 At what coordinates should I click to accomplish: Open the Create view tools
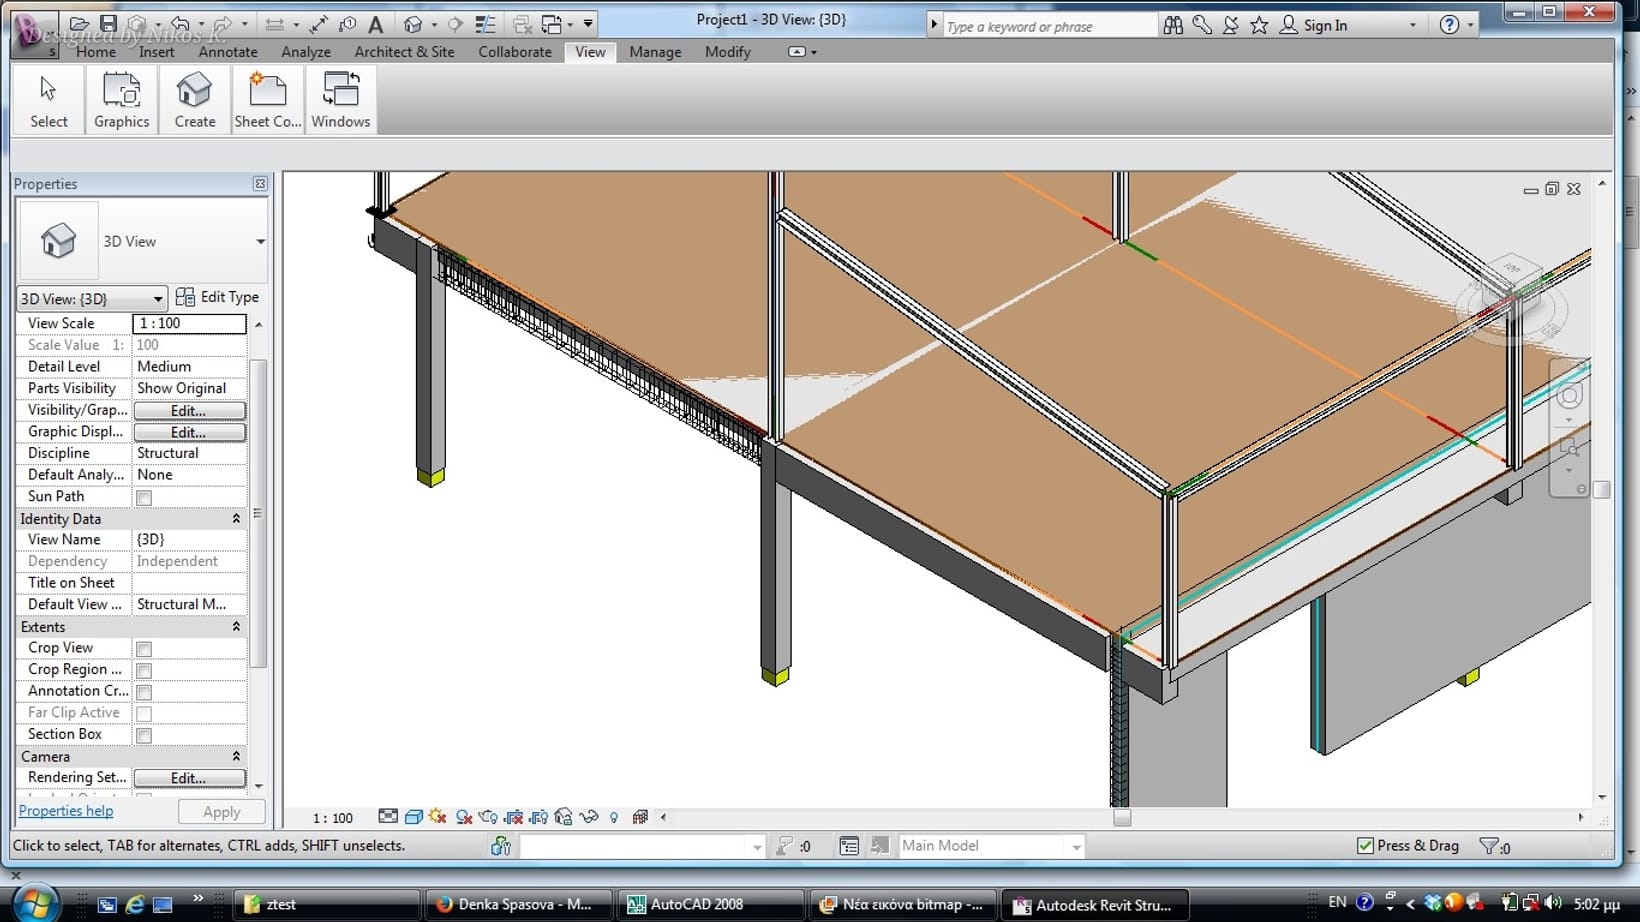click(x=194, y=100)
